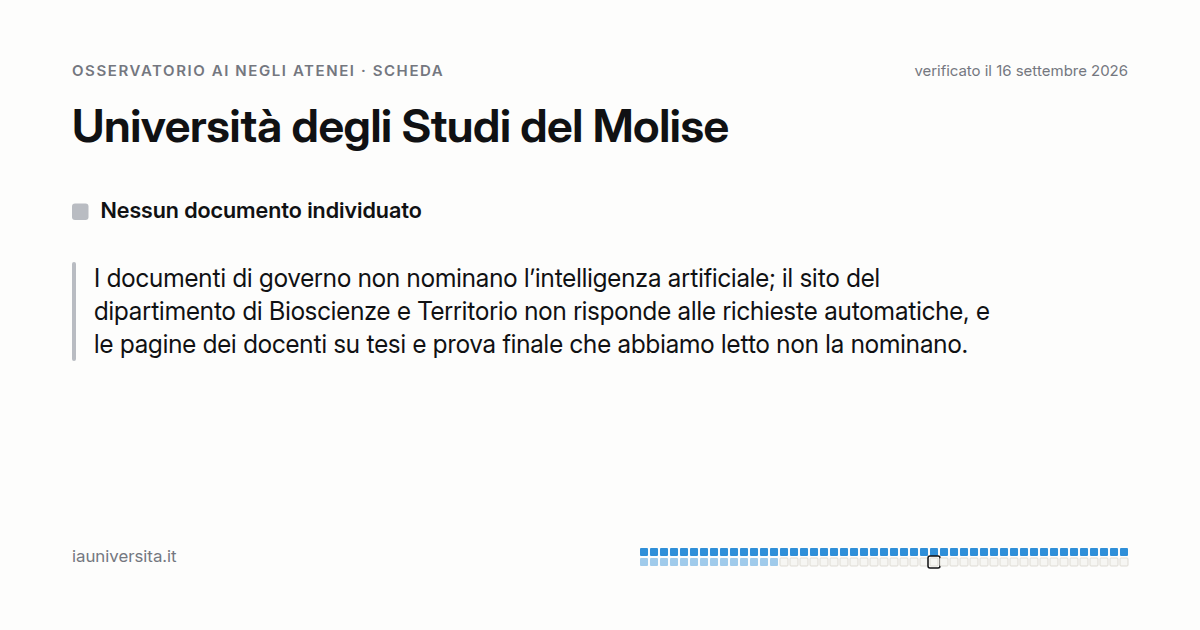Click the title Università degli Studi del Molise
The width and height of the screenshot is (1200, 630).
coord(400,127)
